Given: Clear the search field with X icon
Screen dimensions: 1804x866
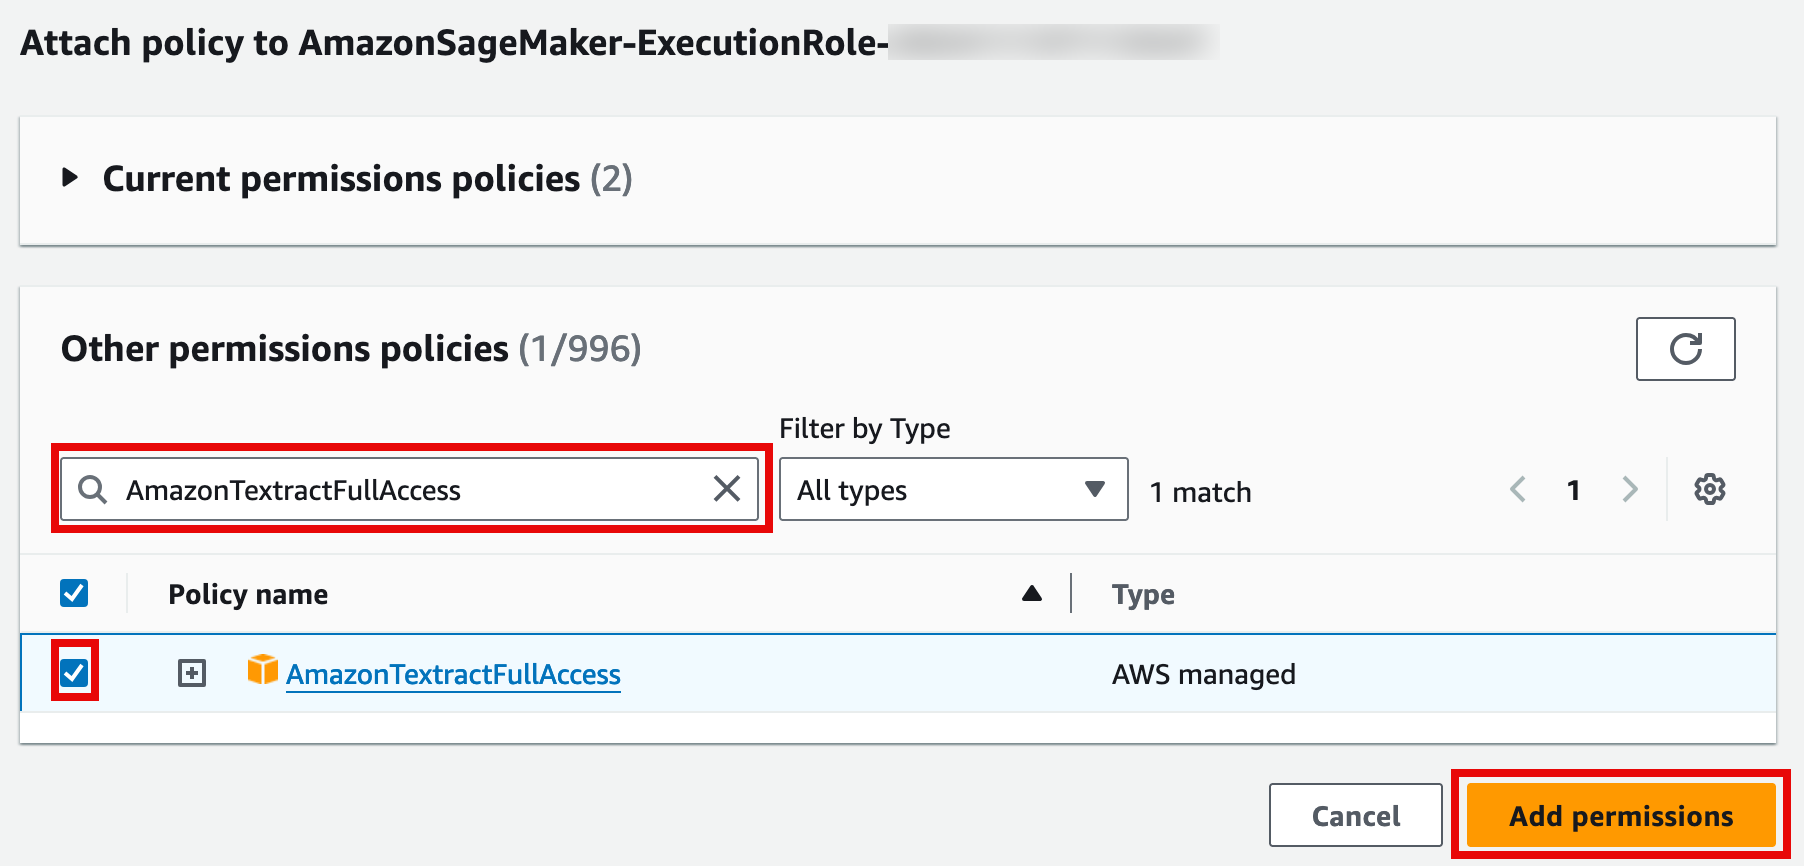Looking at the screenshot, I should point(727,489).
